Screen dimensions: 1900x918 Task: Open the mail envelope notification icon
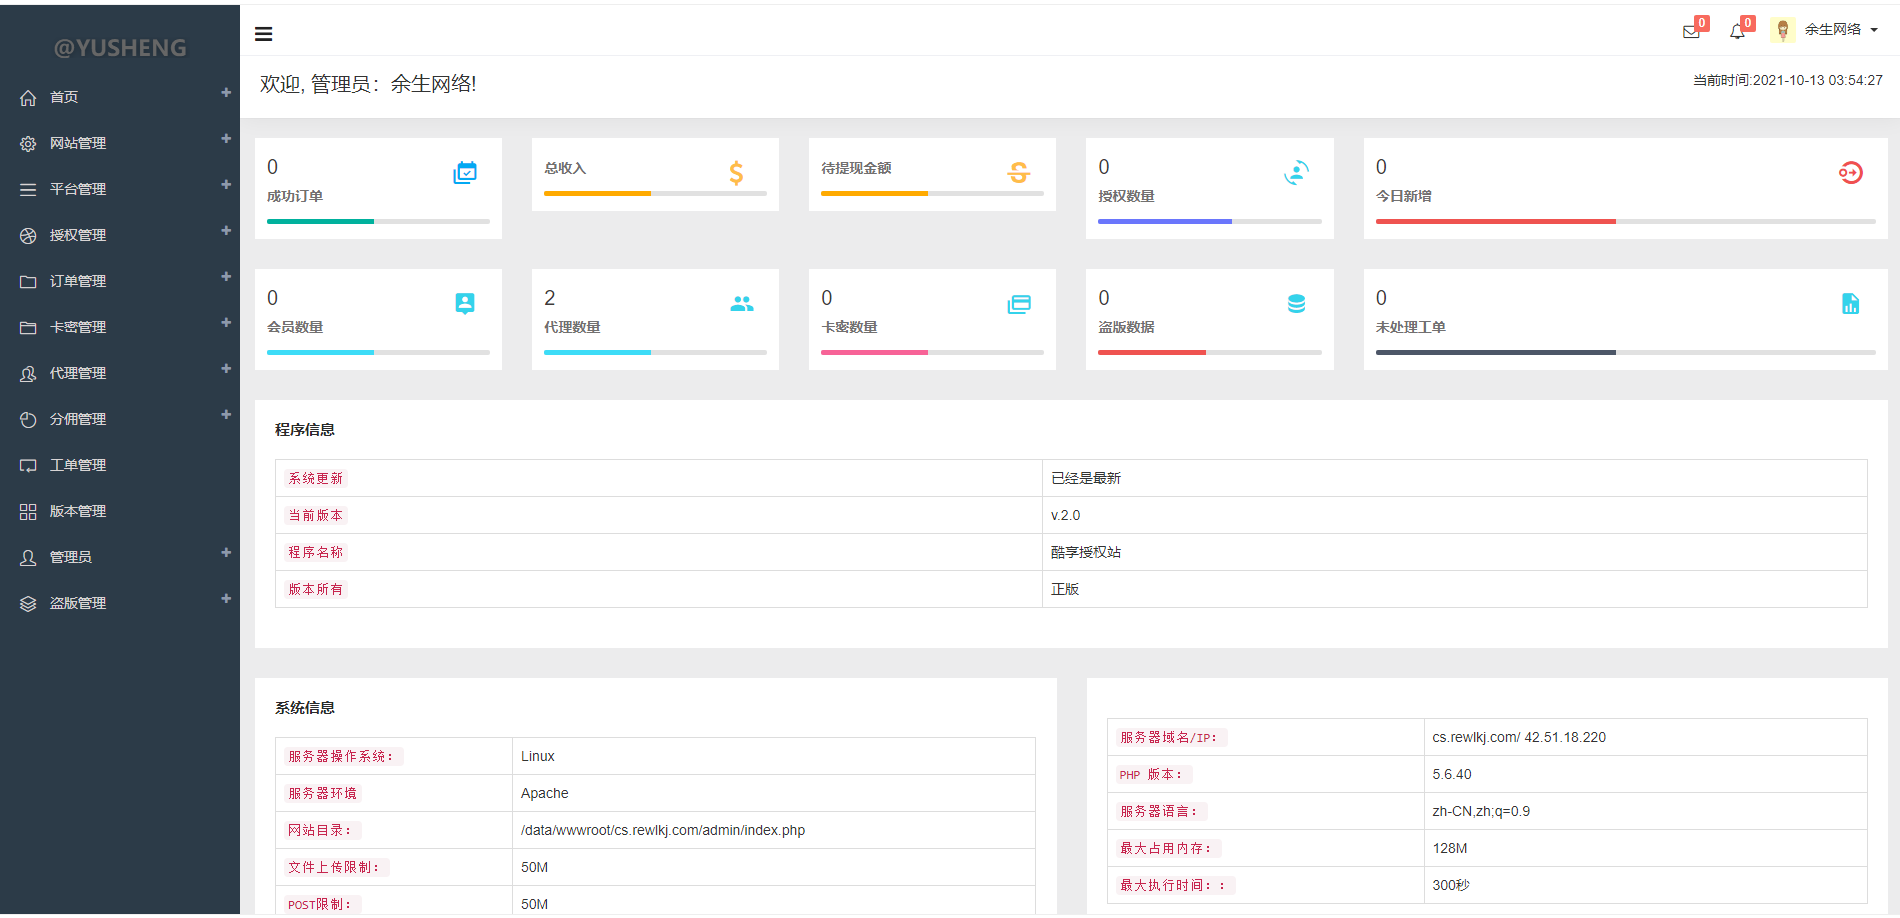click(x=1691, y=32)
